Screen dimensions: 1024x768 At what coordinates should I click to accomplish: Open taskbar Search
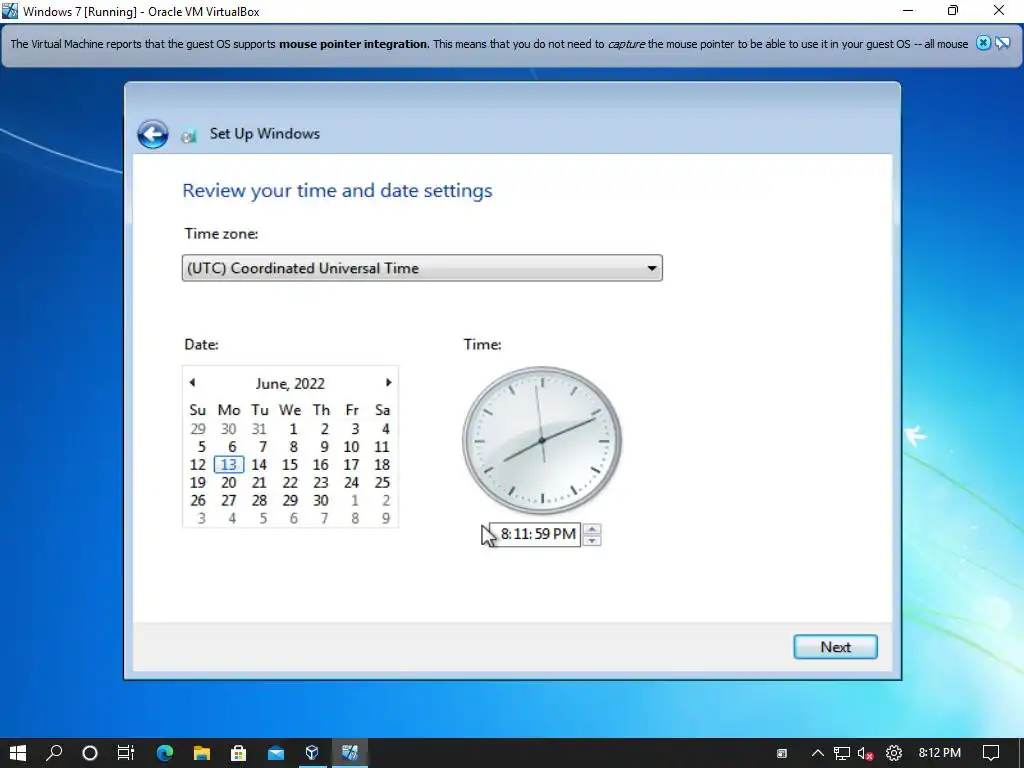pos(54,753)
